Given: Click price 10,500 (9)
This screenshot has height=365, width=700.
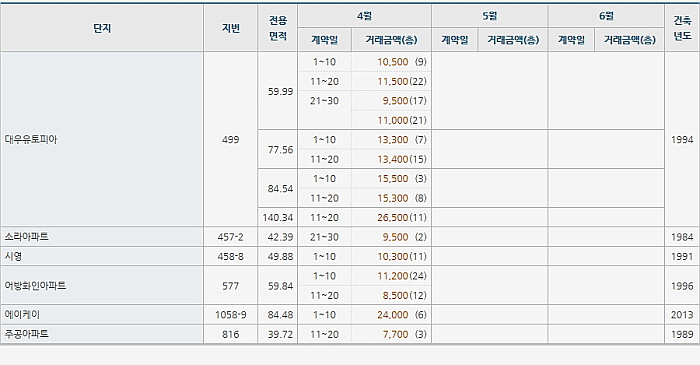Looking at the screenshot, I should coord(402,62).
